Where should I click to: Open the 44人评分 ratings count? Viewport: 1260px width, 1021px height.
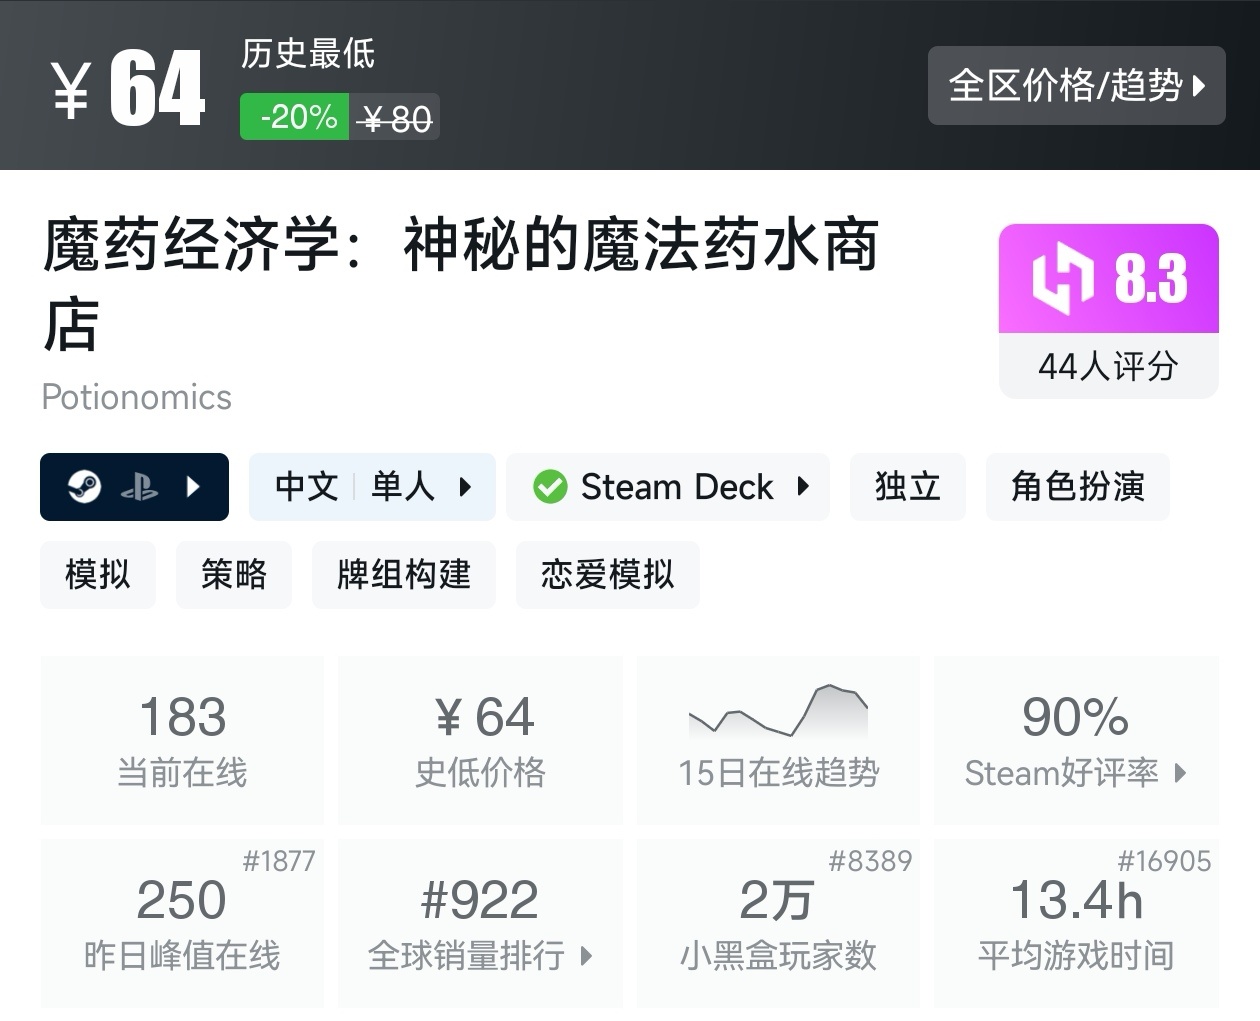1108,366
